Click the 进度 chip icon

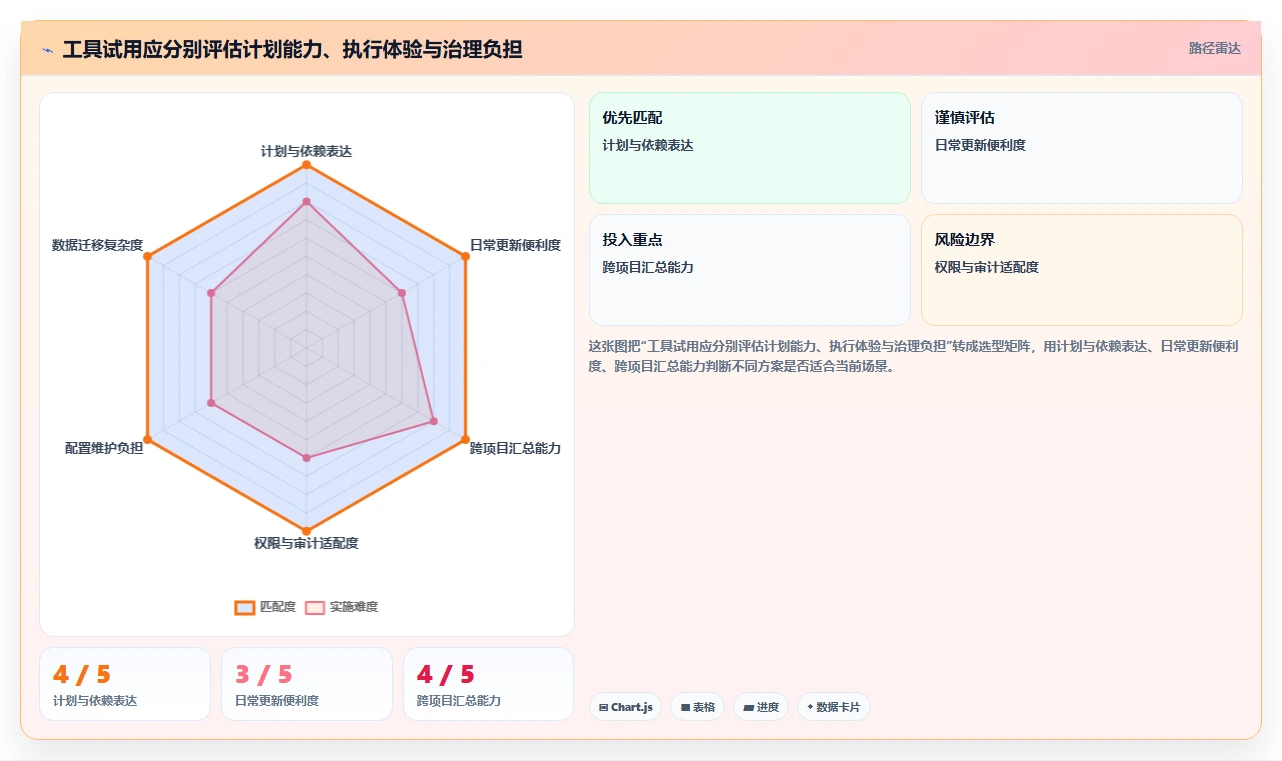tap(748, 708)
